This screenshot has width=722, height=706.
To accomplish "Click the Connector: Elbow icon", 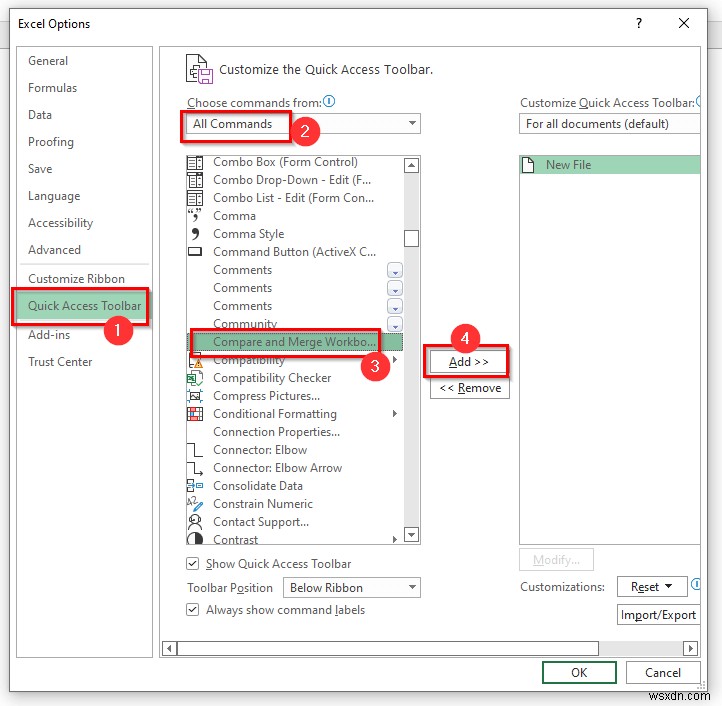I will point(195,450).
